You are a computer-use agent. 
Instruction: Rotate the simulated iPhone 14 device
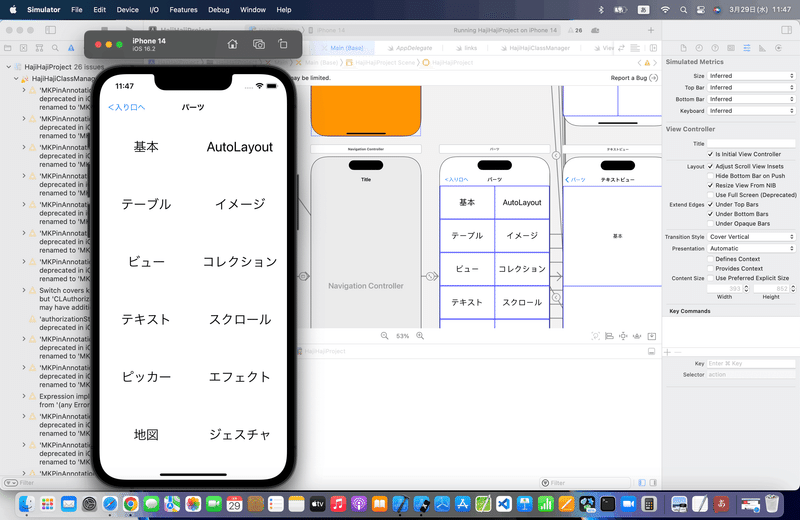(283, 44)
